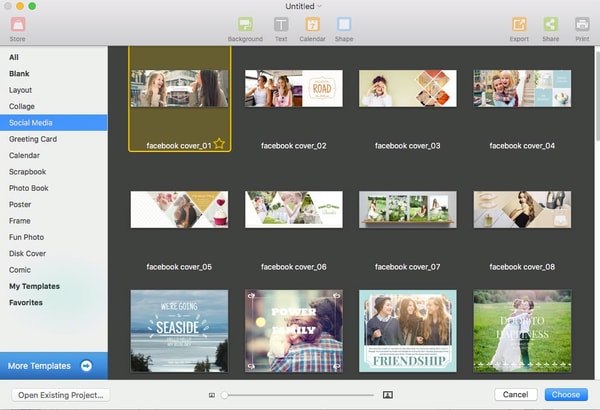Click the facebook cover_02 label
Image resolution: width=600 pixels, height=410 pixels.
click(294, 146)
